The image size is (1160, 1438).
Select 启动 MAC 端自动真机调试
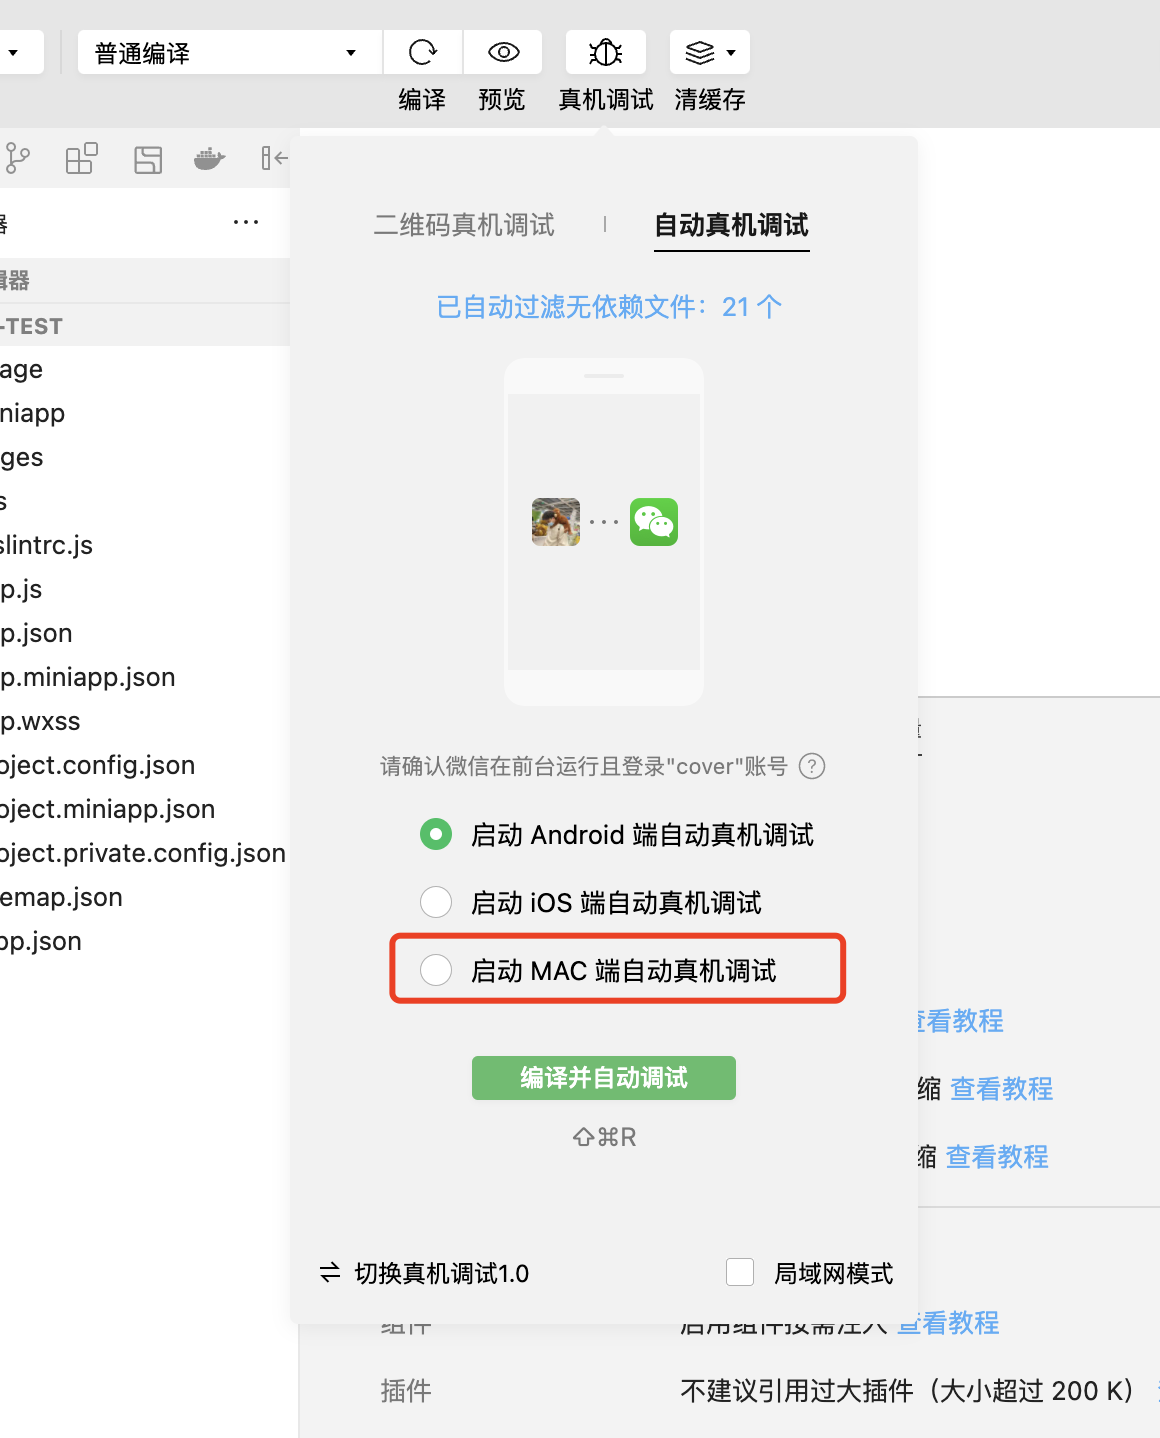pos(436,969)
